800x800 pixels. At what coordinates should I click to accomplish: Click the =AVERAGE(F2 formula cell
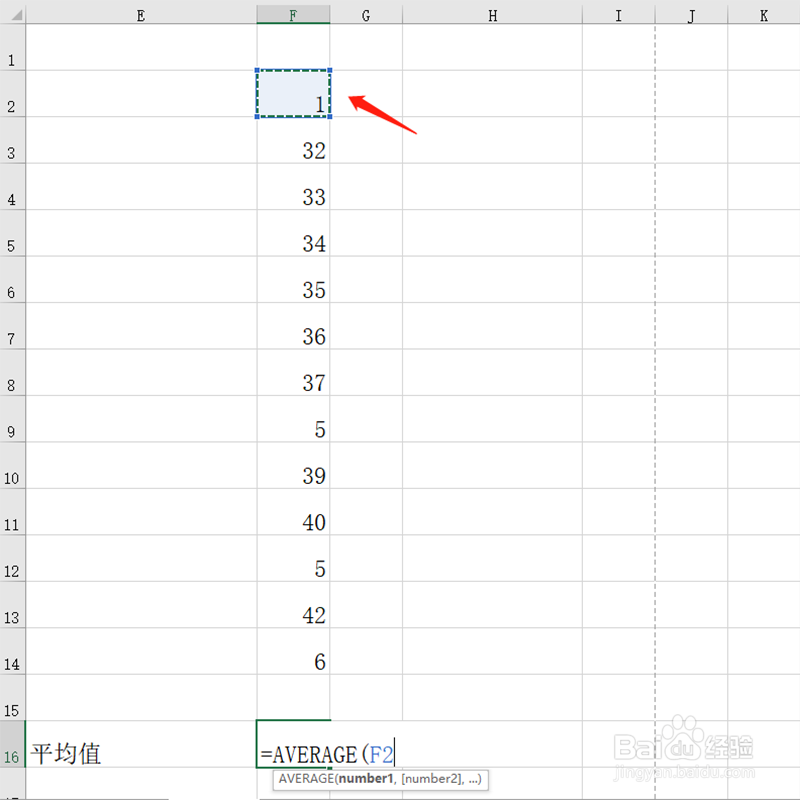pyautogui.click(x=327, y=744)
